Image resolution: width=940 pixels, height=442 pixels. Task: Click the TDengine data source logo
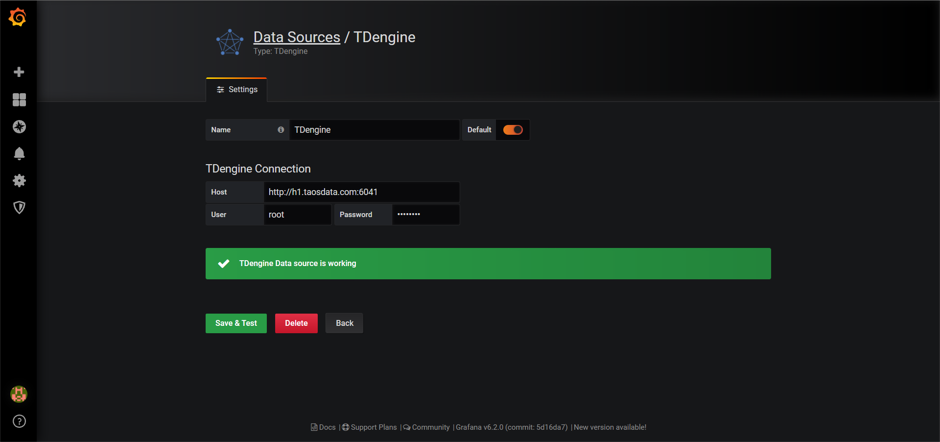tap(230, 42)
